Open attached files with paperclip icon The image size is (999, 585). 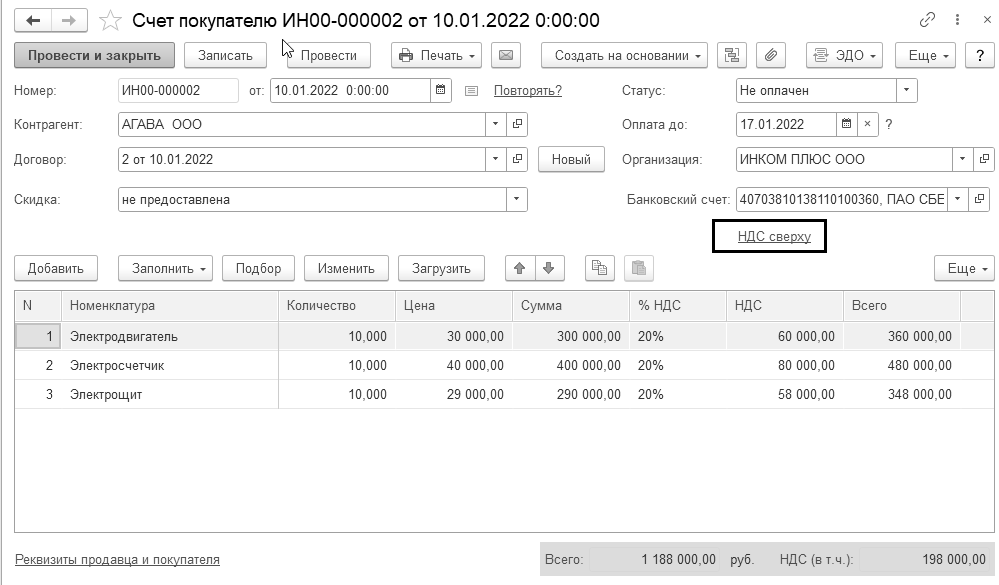pyautogui.click(x=770, y=56)
